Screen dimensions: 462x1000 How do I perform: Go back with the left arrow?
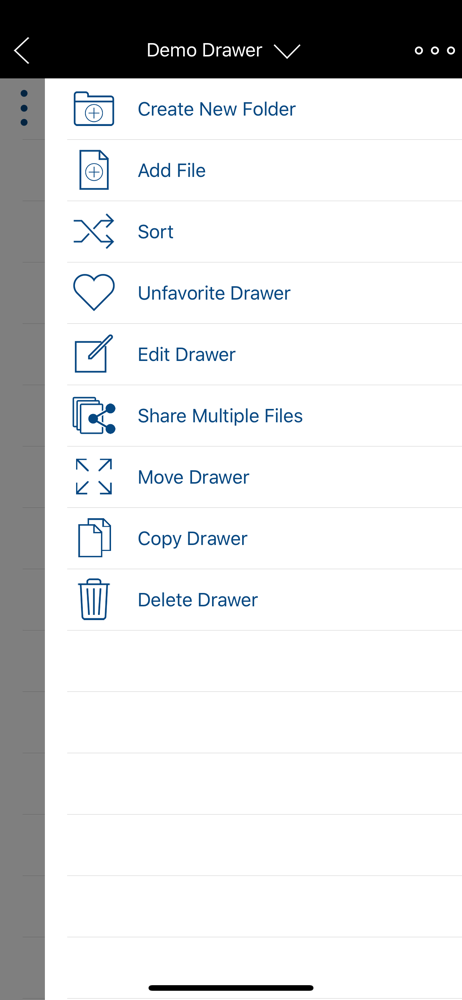22,50
